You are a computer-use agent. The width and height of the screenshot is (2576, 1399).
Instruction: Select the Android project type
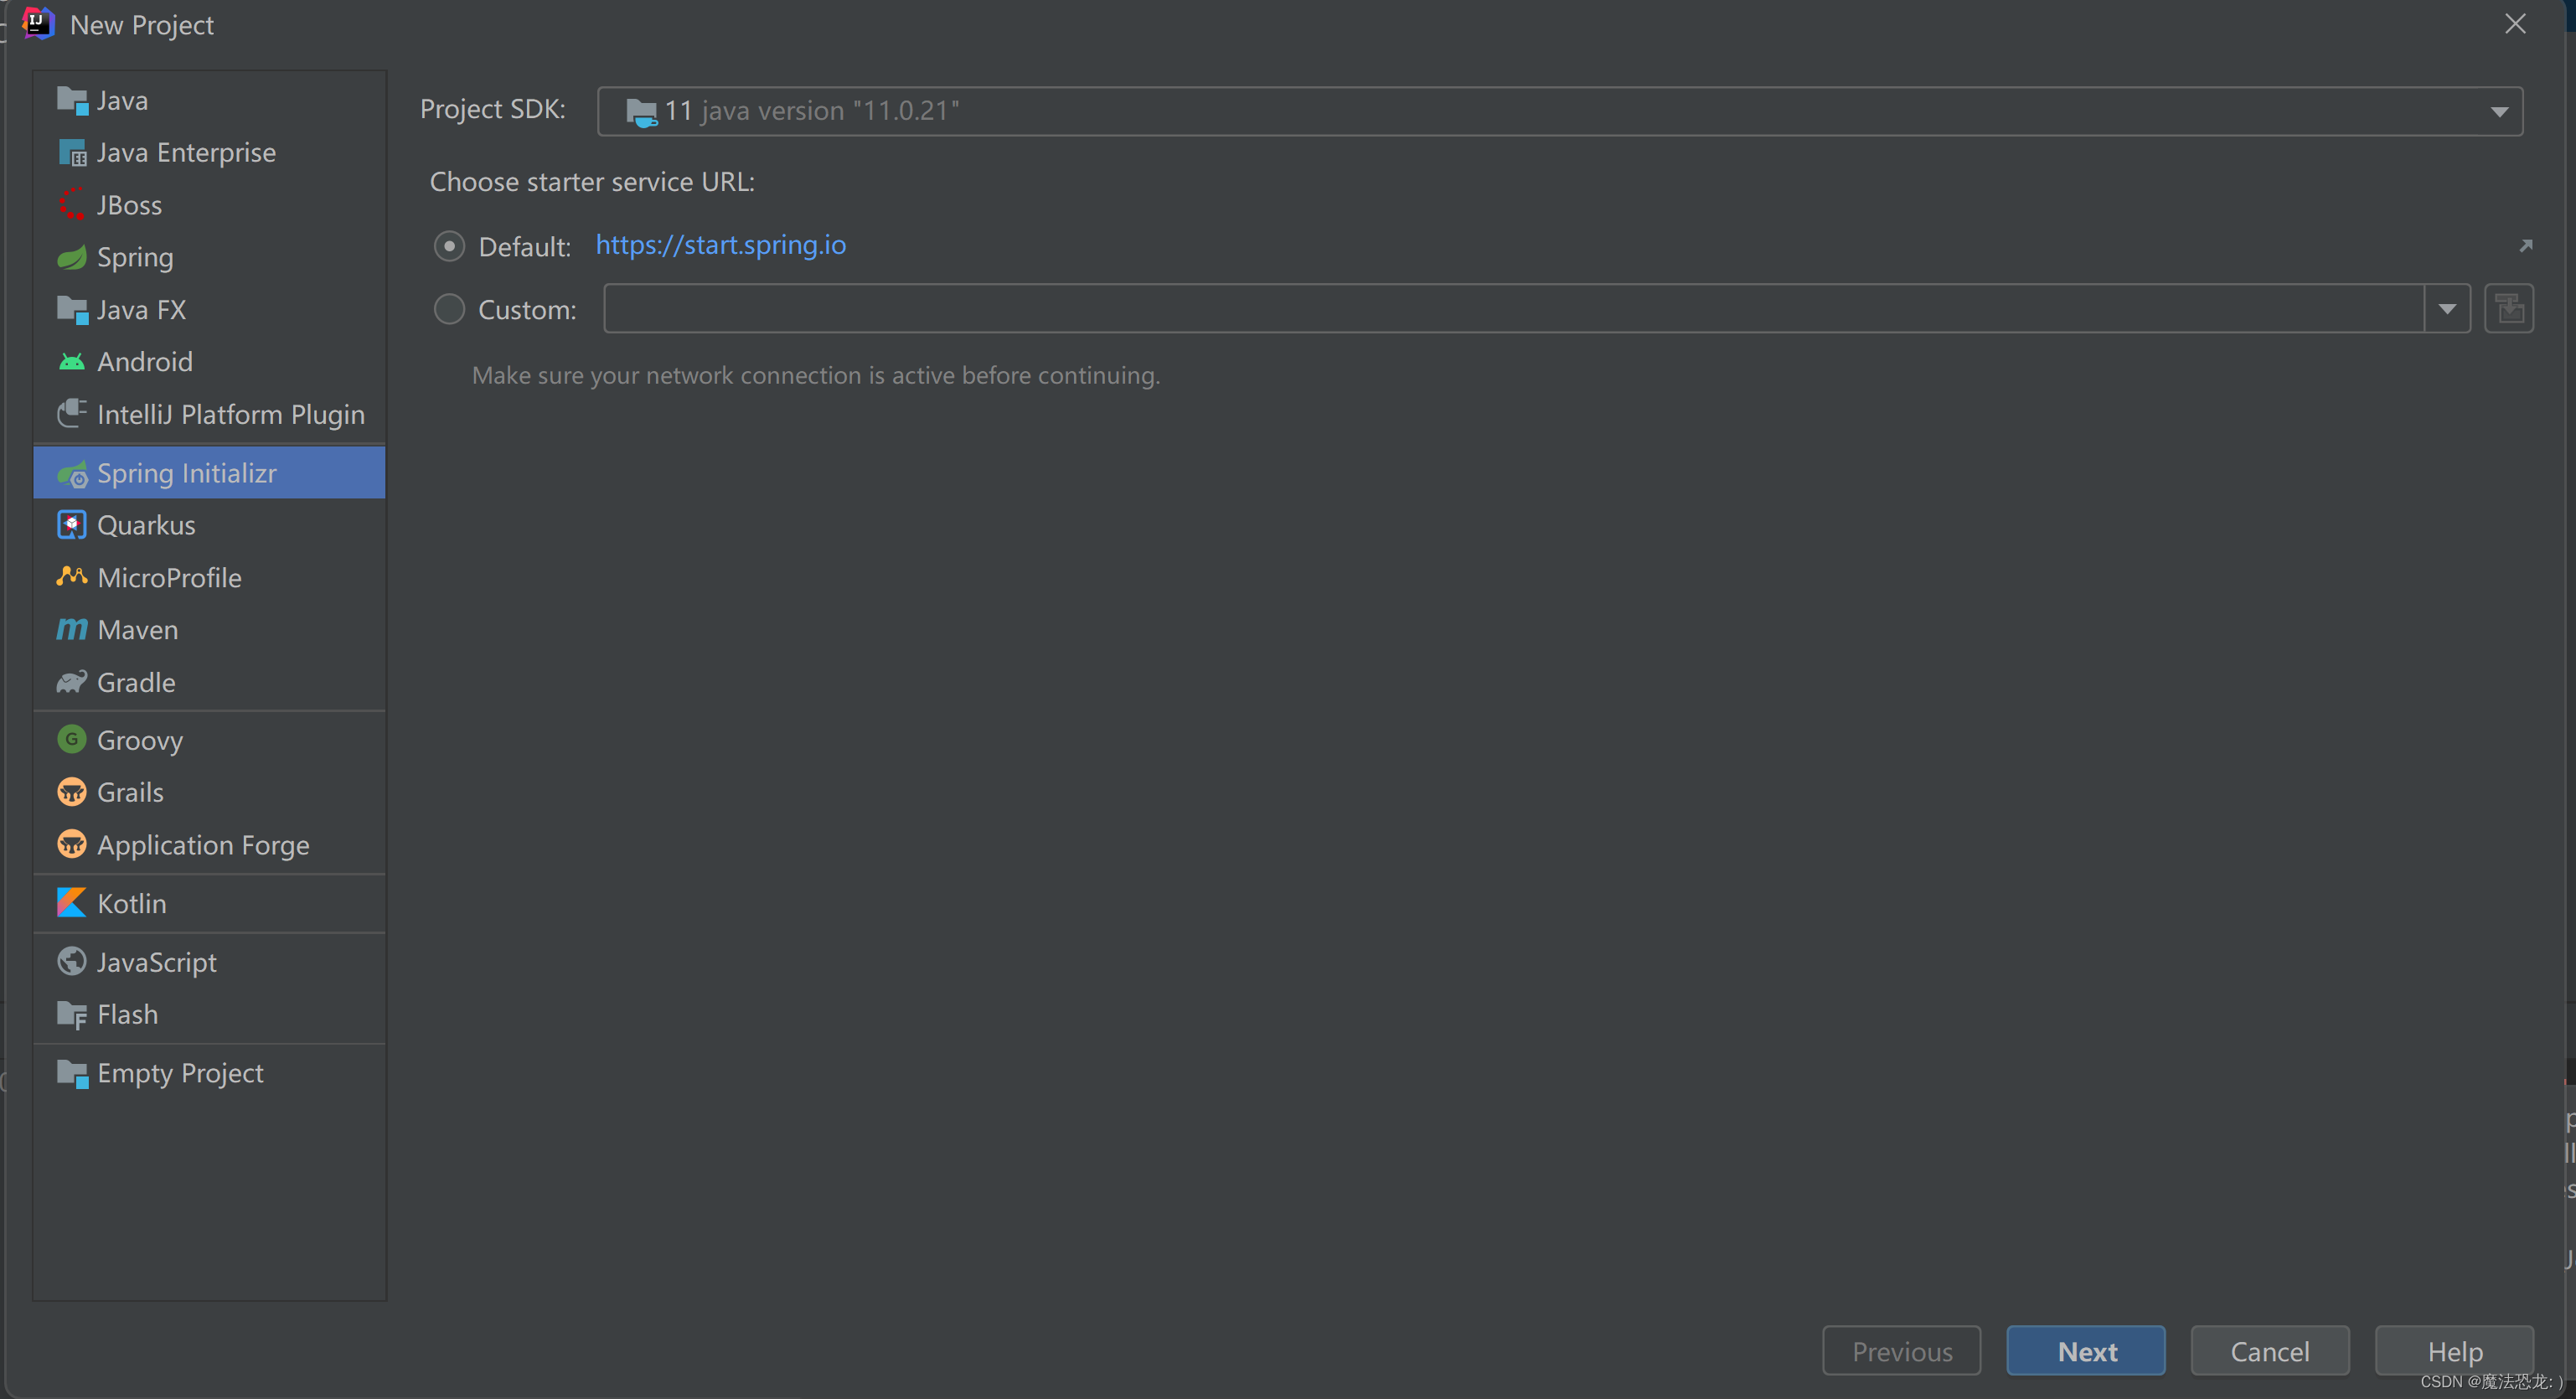[145, 362]
